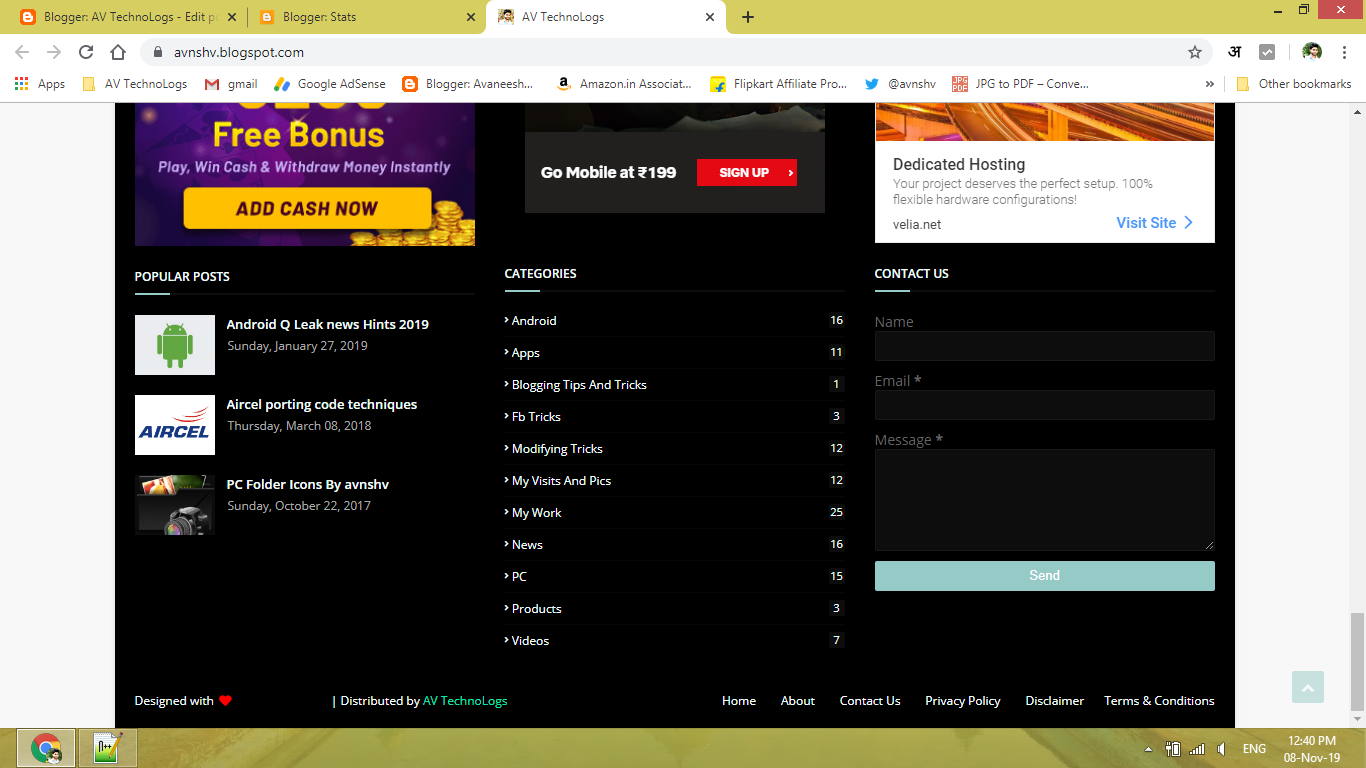Screen dimensions: 1366x768
Task: Open Android Q Leak news post
Action: point(328,324)
